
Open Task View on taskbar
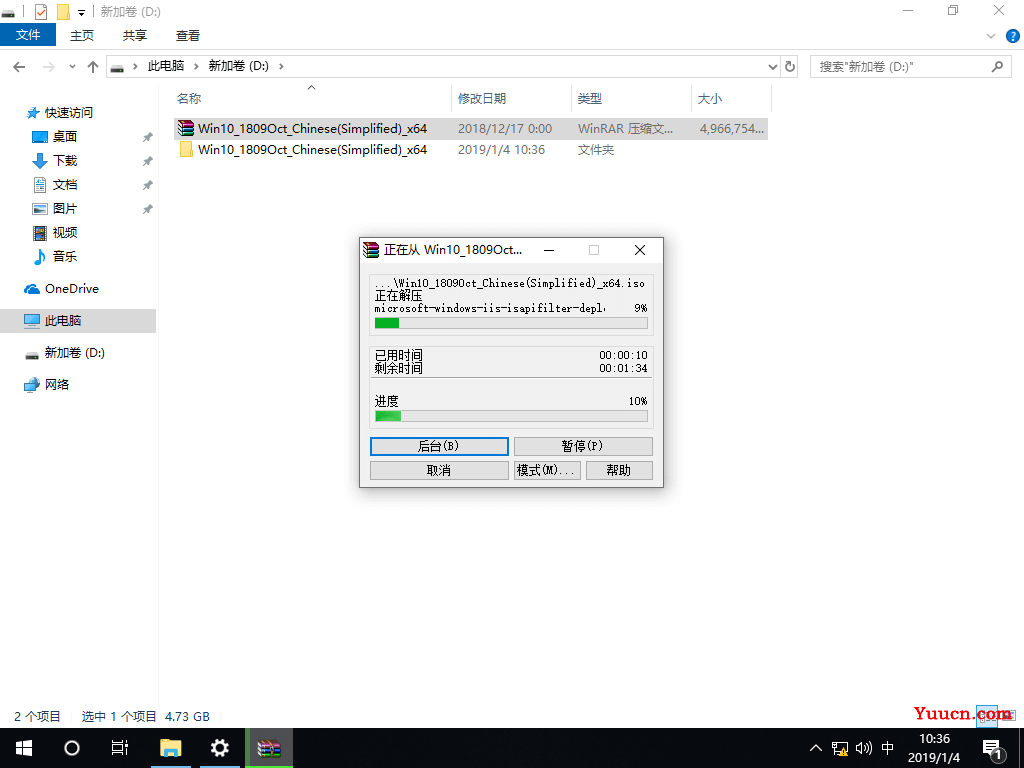120,748
